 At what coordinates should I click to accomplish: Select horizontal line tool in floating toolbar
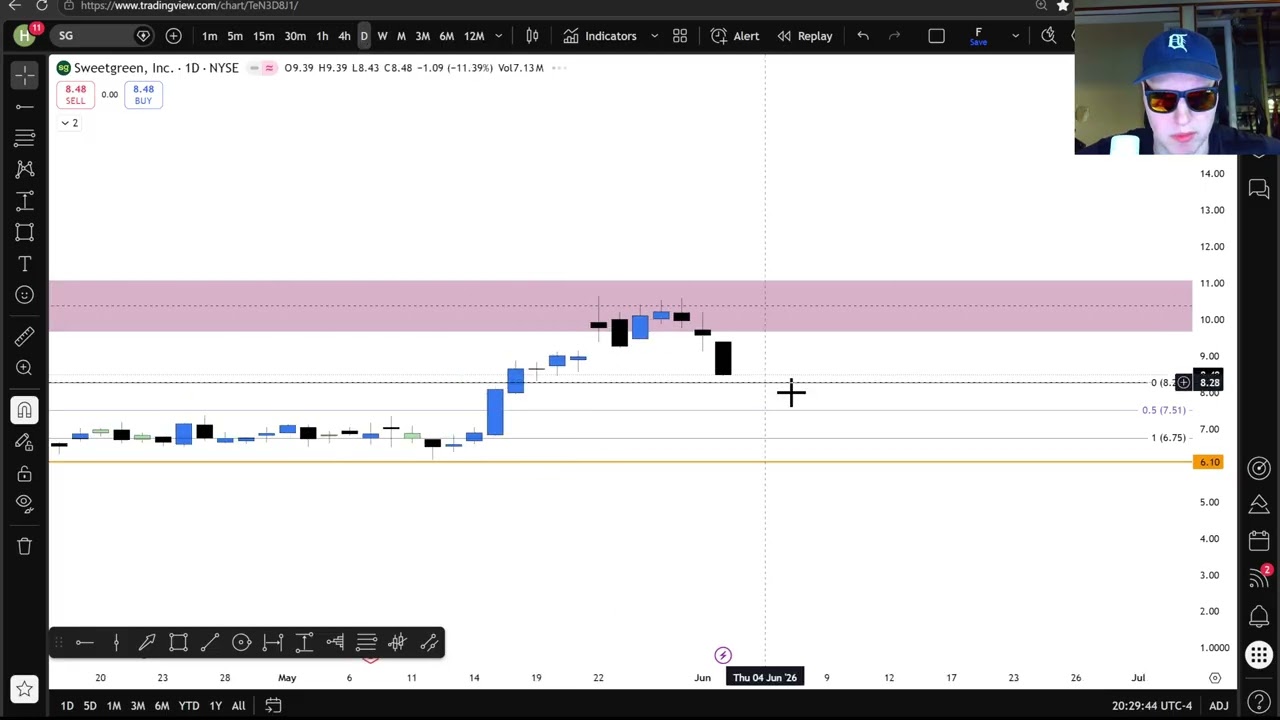[85, 643]
